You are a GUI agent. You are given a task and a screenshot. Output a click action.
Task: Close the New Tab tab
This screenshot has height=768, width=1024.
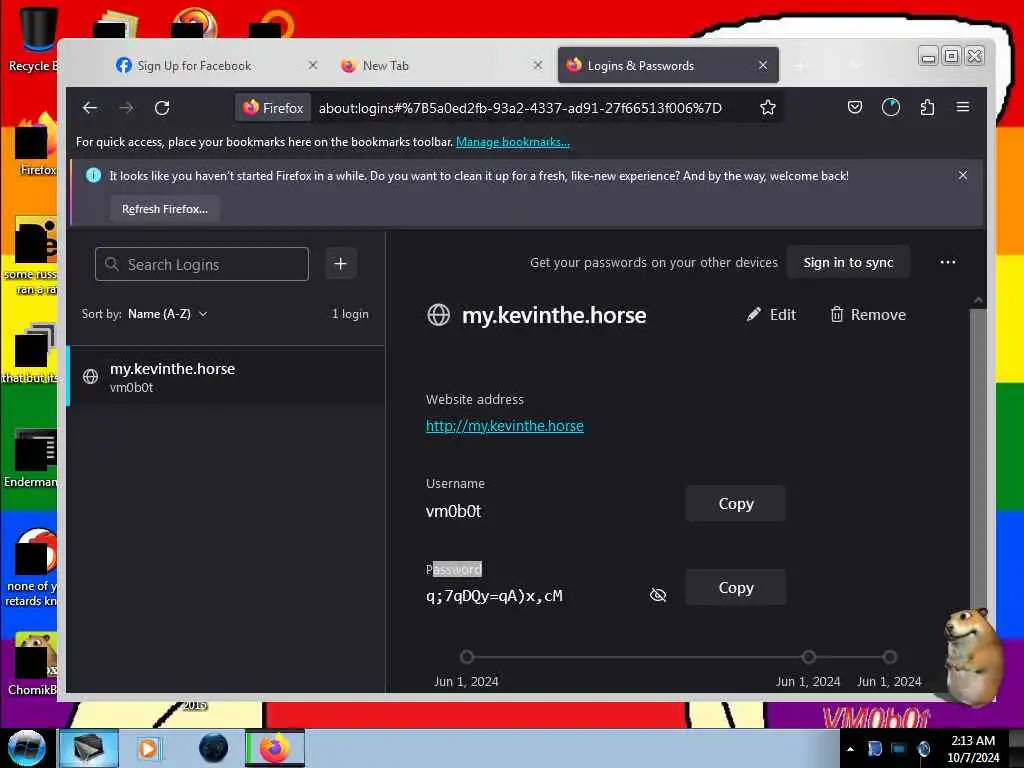tap(537, 65)
